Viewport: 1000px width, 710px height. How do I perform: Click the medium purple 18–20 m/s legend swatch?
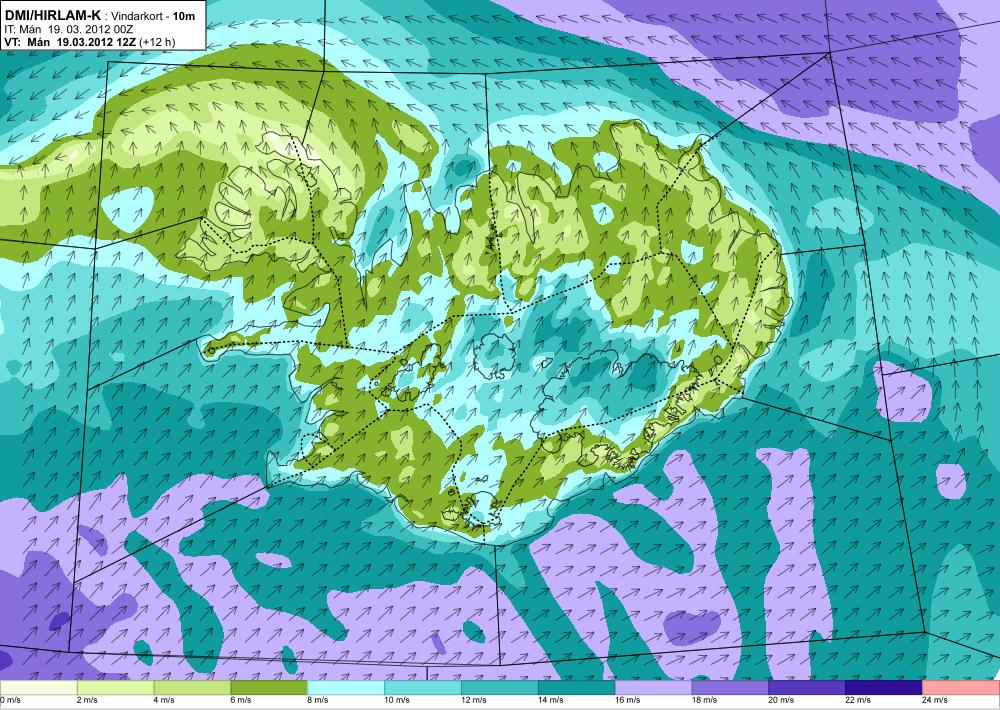(x=730, y=688)
